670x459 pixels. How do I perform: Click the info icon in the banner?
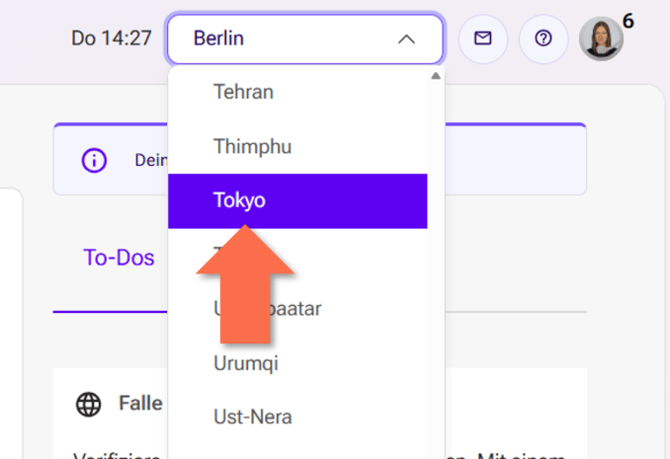coord(93,160)
